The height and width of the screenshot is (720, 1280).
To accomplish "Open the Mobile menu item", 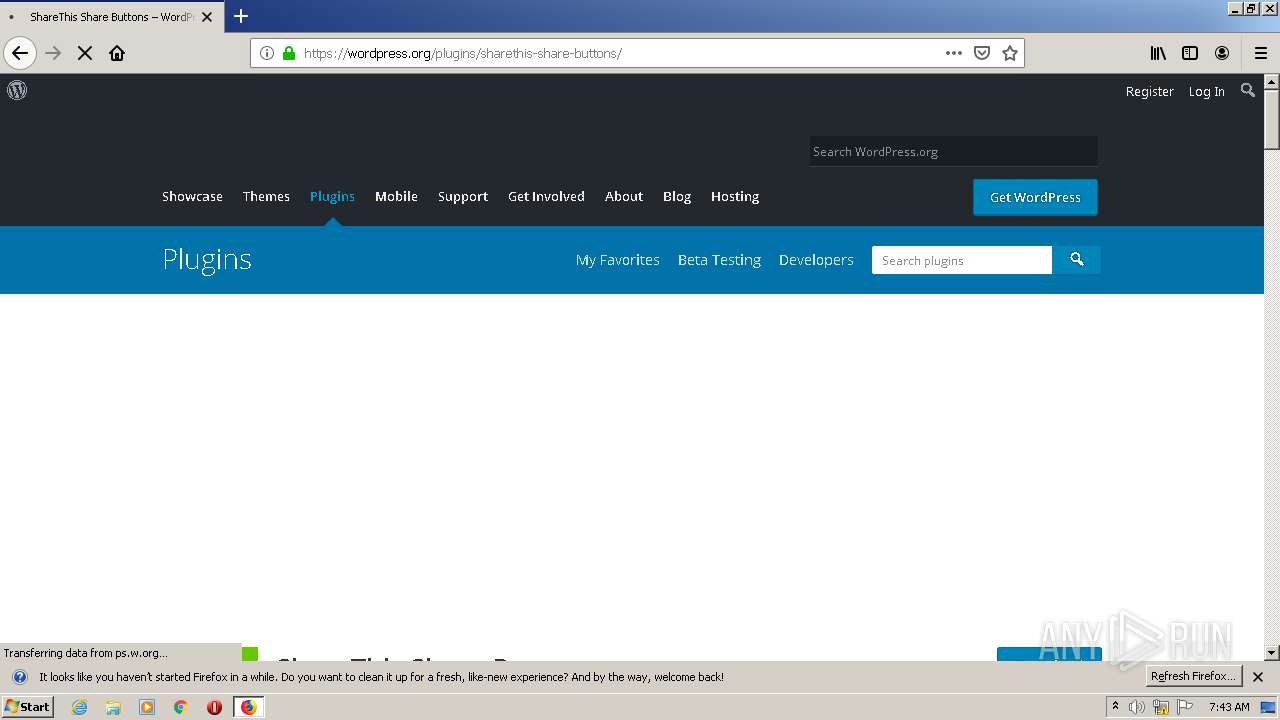I will (x=396, y=197).
